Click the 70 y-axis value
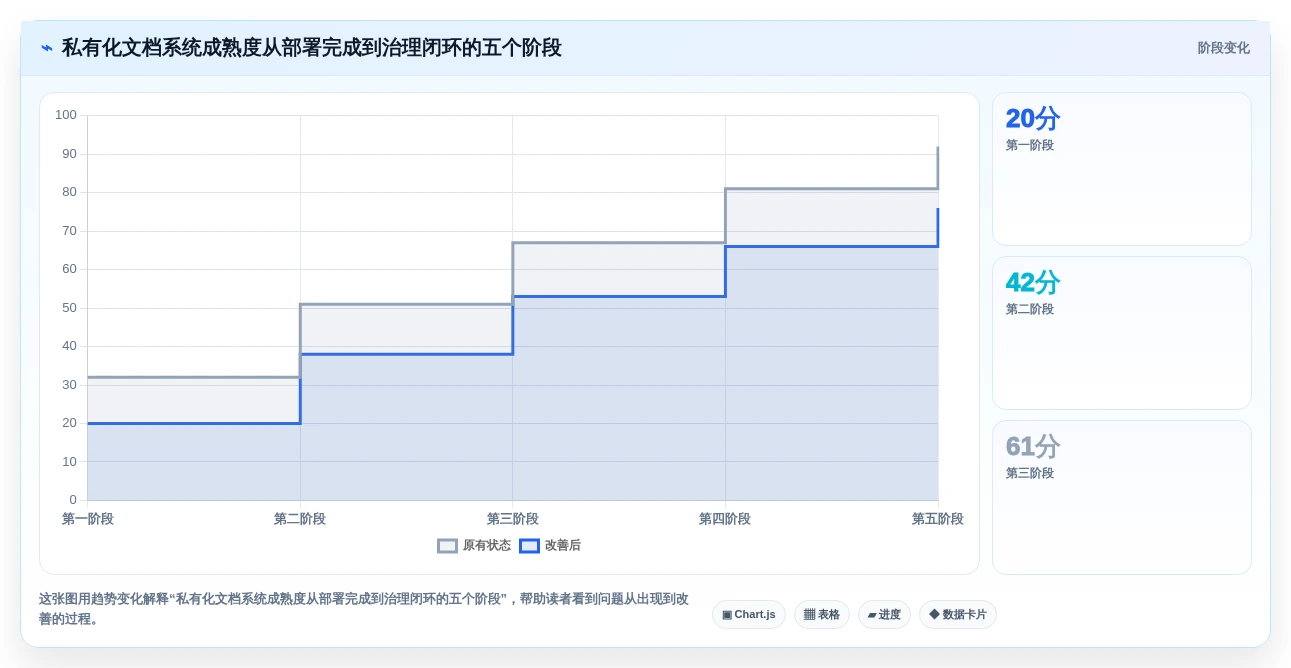Image resolution: width=1291 pixels, height=668 pixels. point(69,231)
